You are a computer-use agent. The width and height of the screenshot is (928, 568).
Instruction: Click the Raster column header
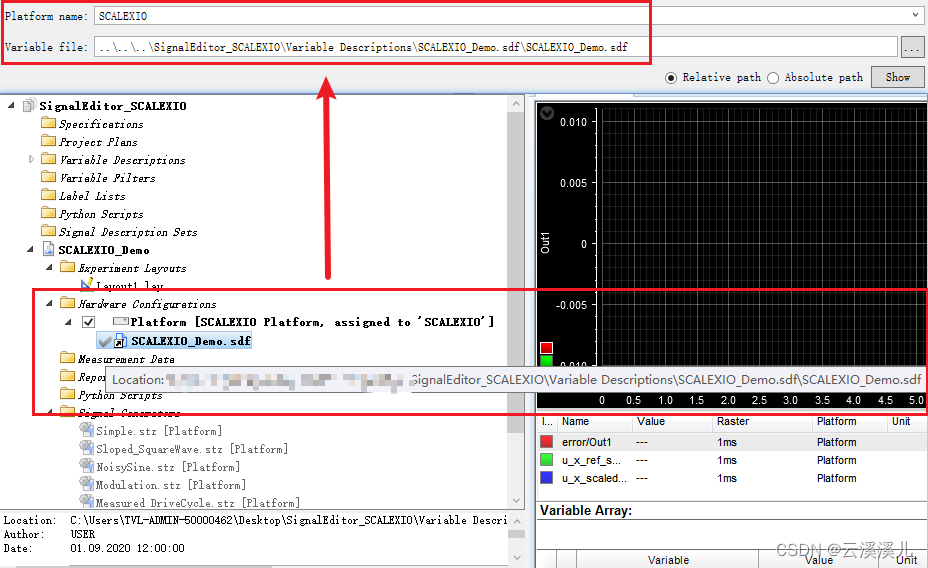click(733, 421)
